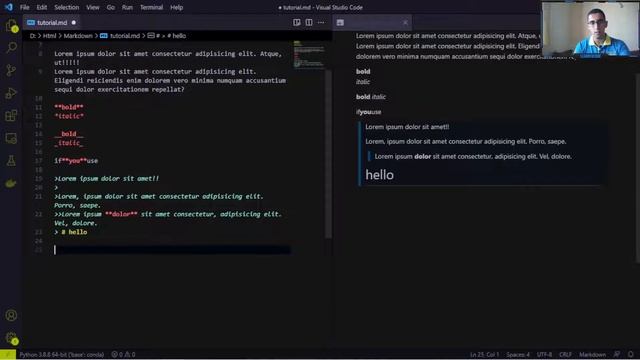The width and height of the screenshot is (640, 360).
Task: Click 'Lorem ipsum dolor sit amet!!' in preview
Action: point(407,127)
